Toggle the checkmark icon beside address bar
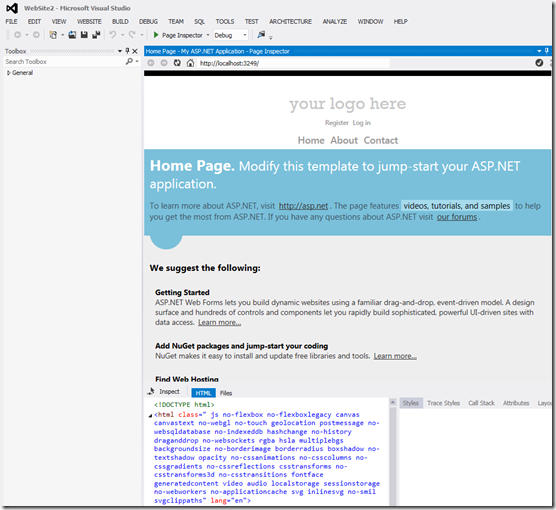 click(539, 63)
